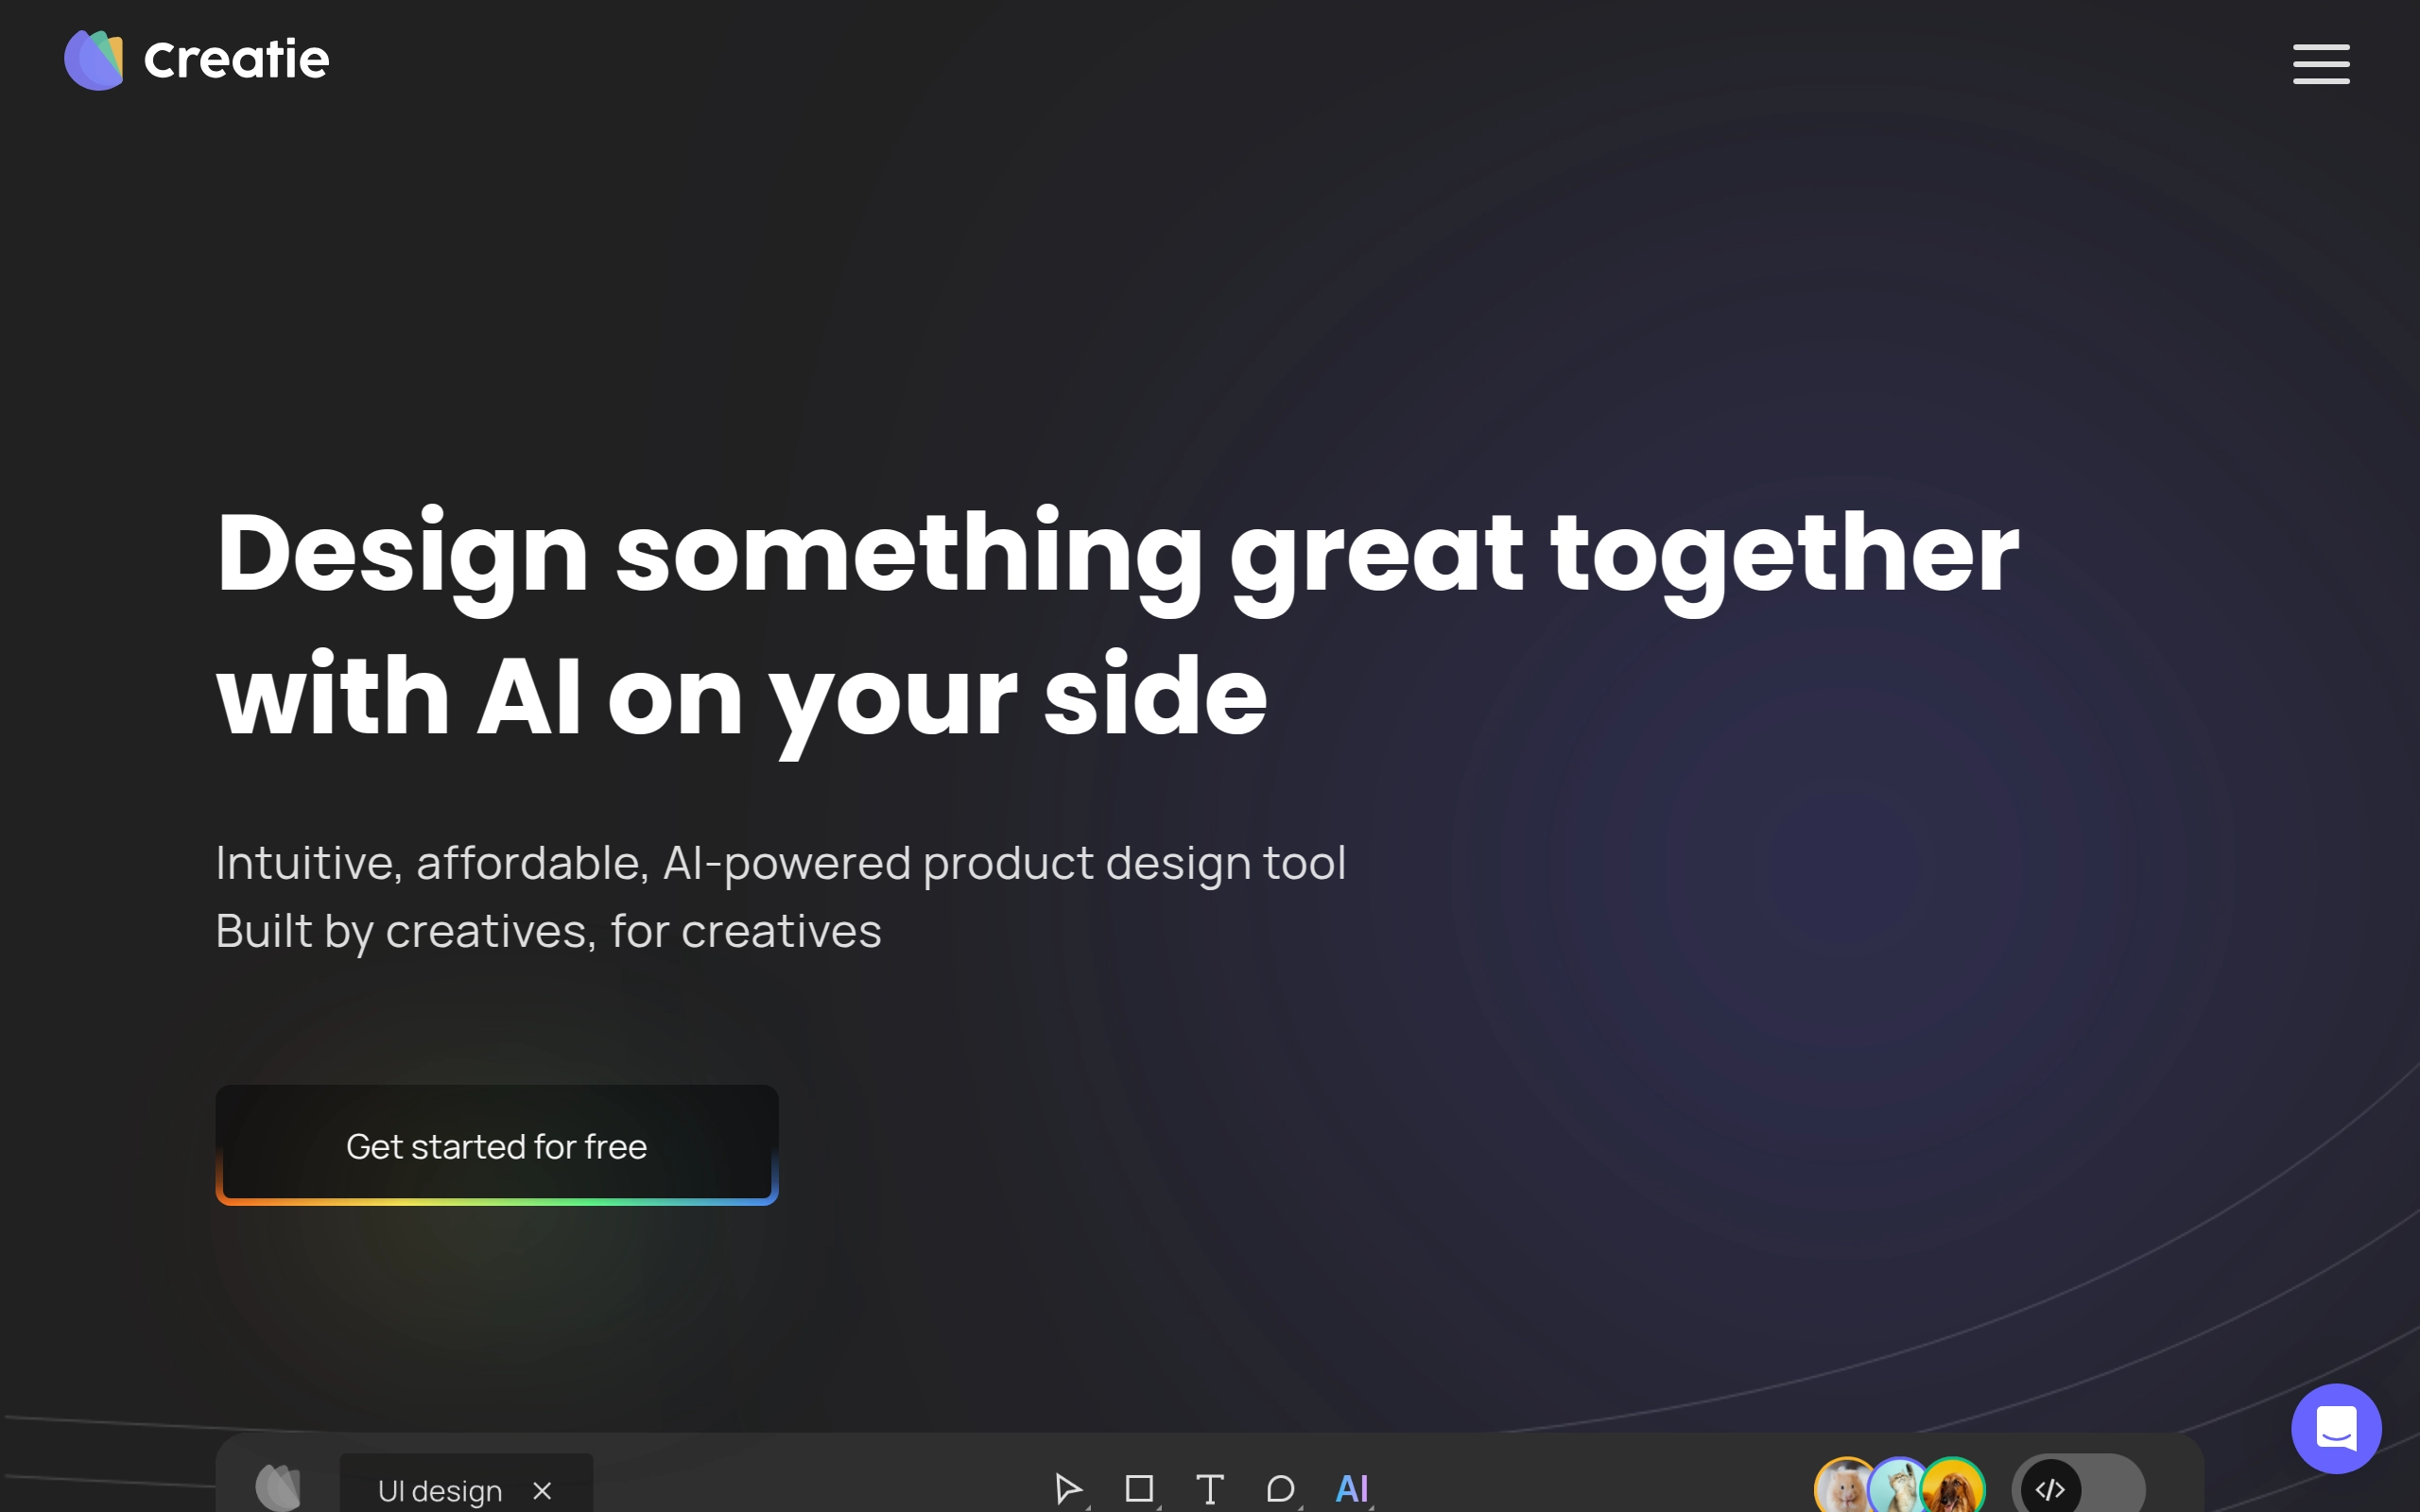Open the AI tool
Image resolution: width=2420 pixels, height=1512 pixels.
click(x=1351, y=1488)
